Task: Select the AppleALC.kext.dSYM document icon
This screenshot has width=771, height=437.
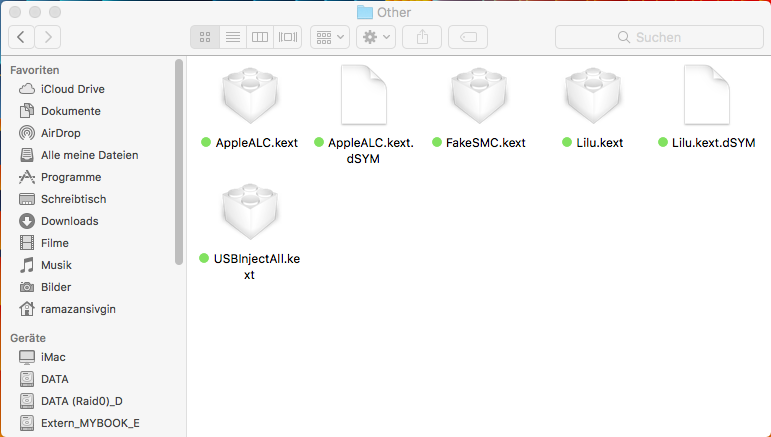Action: pyautogui.click(x=364, y=95)
